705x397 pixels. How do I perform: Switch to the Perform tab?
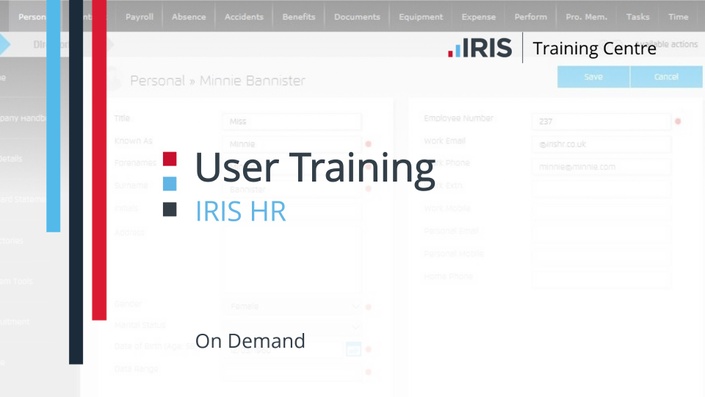pos(531,17)
